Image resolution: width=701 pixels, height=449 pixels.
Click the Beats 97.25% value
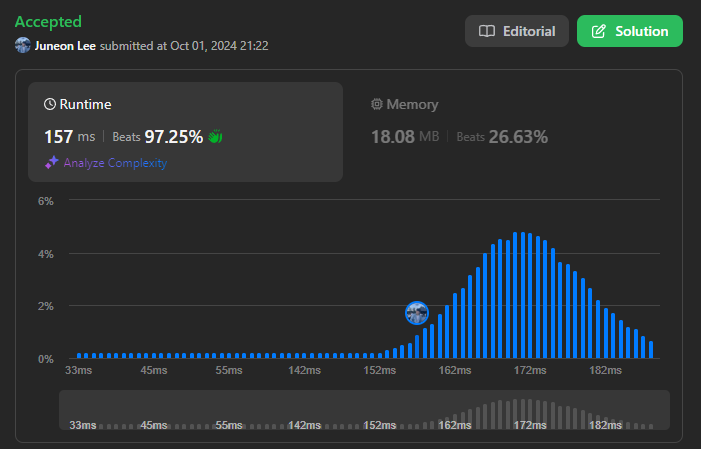click(157, 137)
